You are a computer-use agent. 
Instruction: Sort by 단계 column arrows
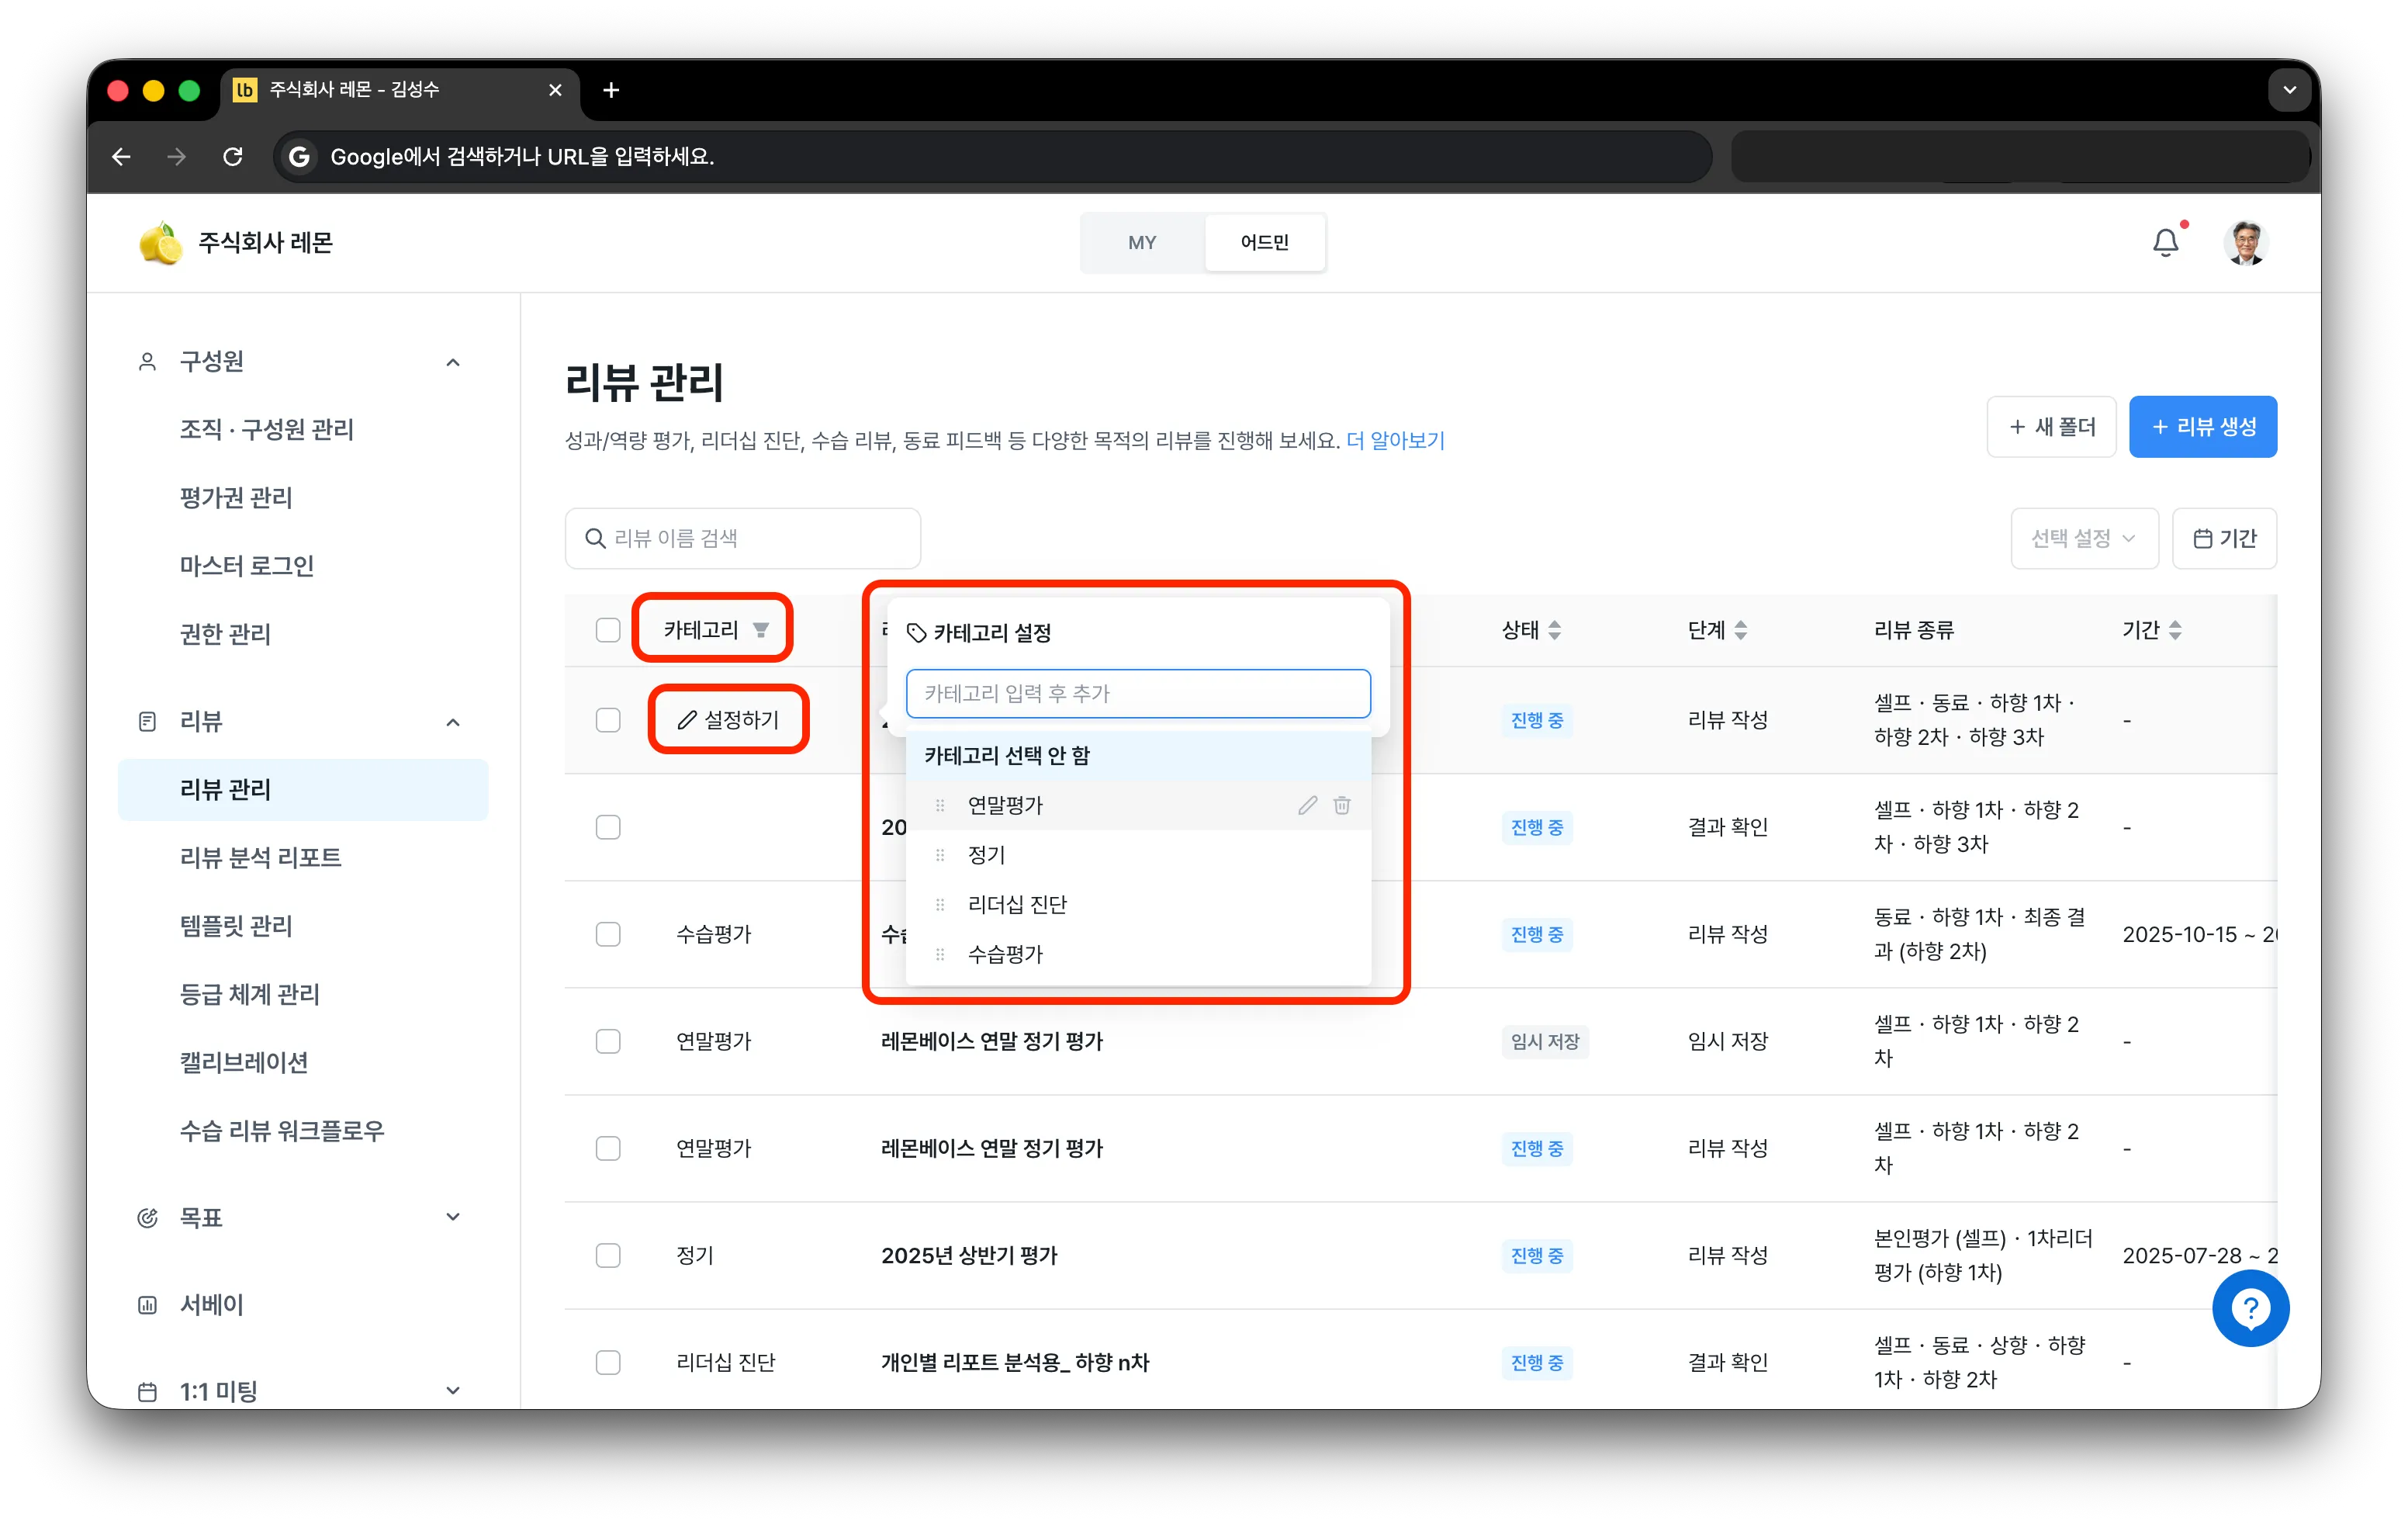pyautogui.click(x=1740, y=630)
